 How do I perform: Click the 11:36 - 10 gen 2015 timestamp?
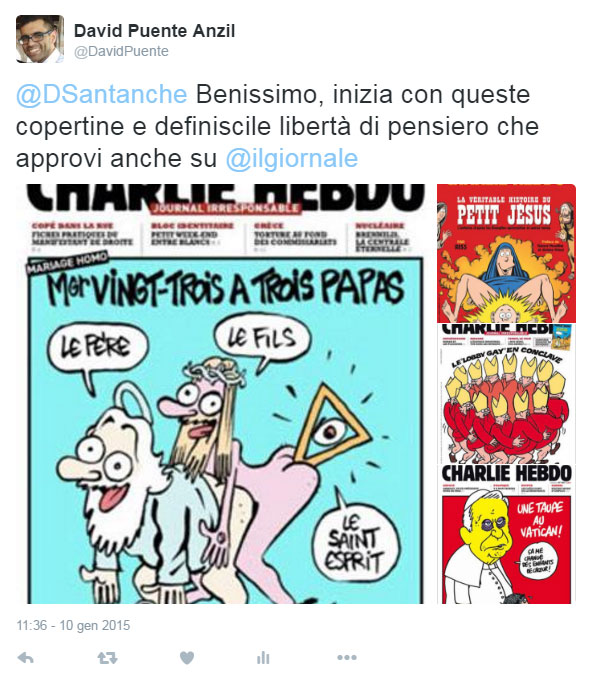coord(73,625)
